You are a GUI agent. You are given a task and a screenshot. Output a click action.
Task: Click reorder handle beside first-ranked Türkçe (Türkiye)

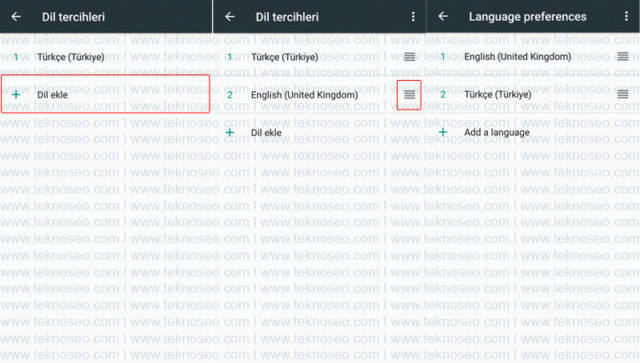[x=409, y=57]
